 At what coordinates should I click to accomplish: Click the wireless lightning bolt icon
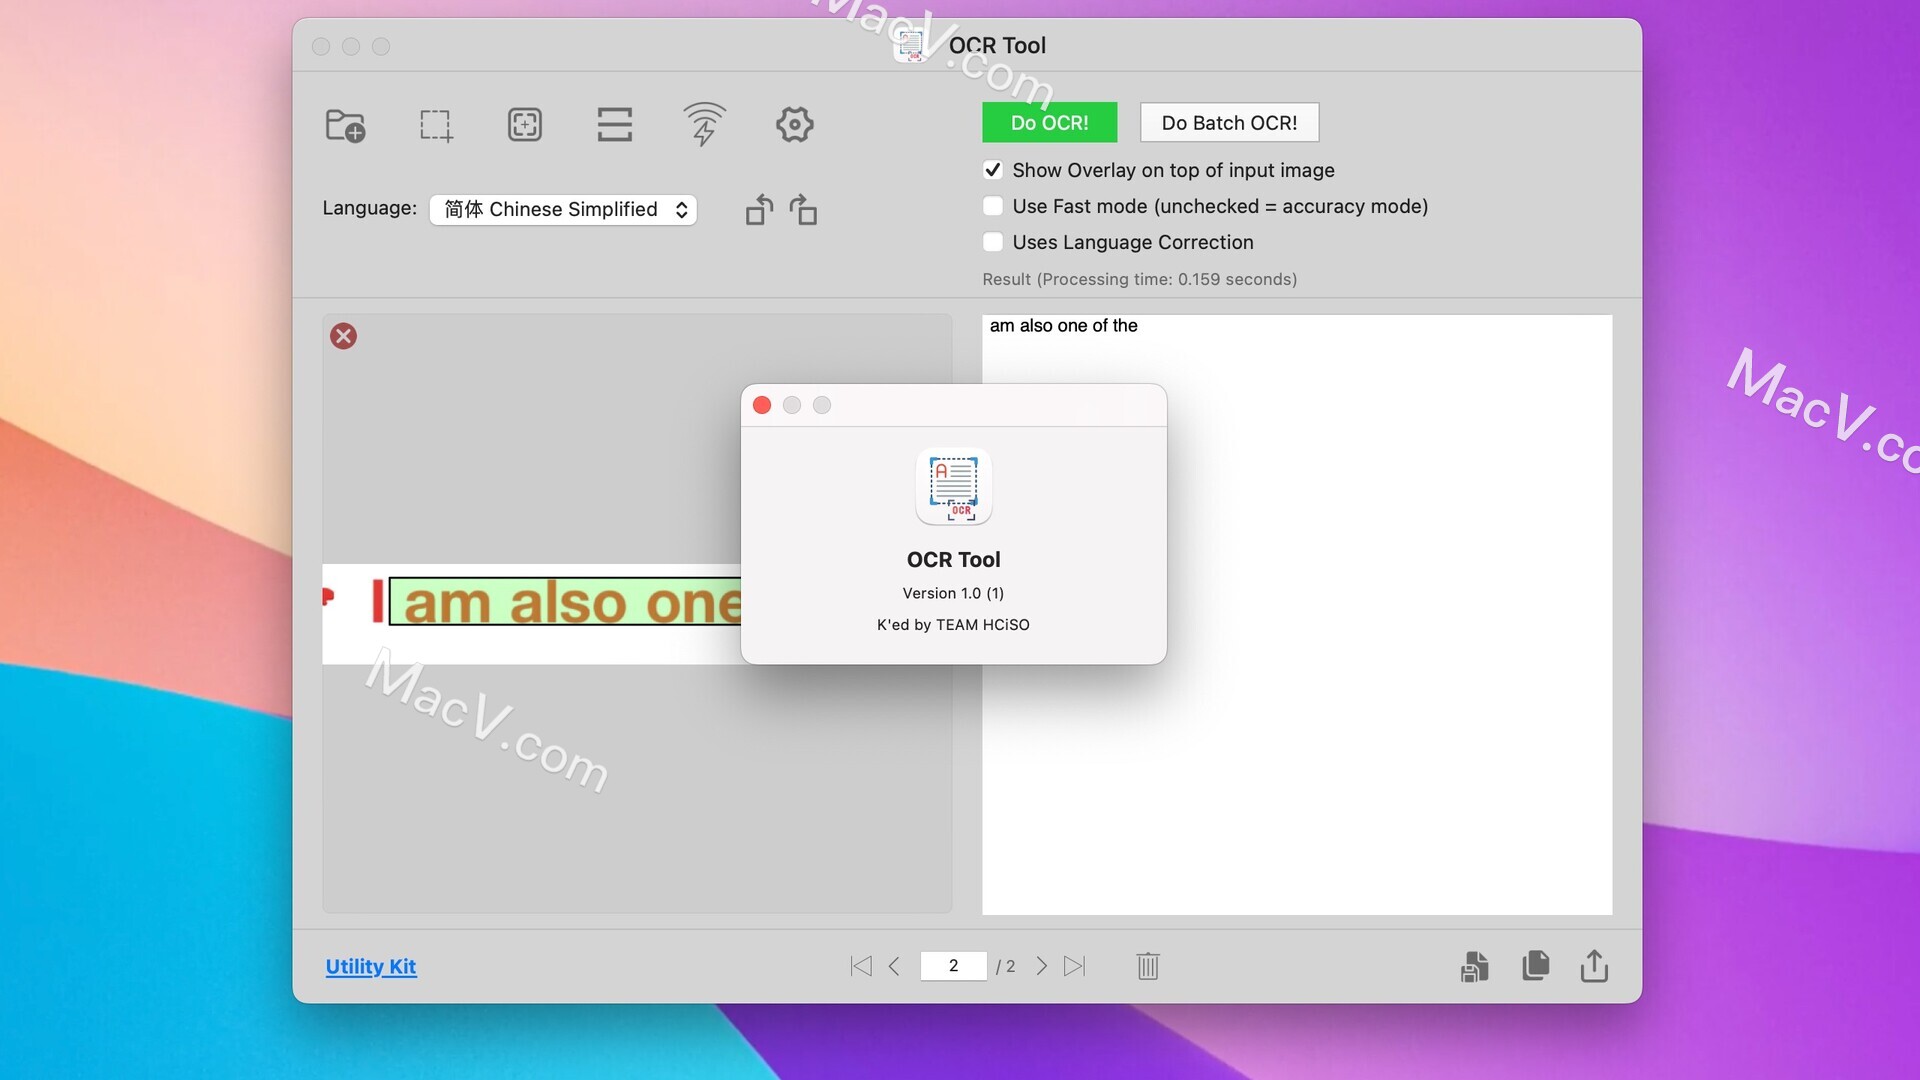point(704,124)
